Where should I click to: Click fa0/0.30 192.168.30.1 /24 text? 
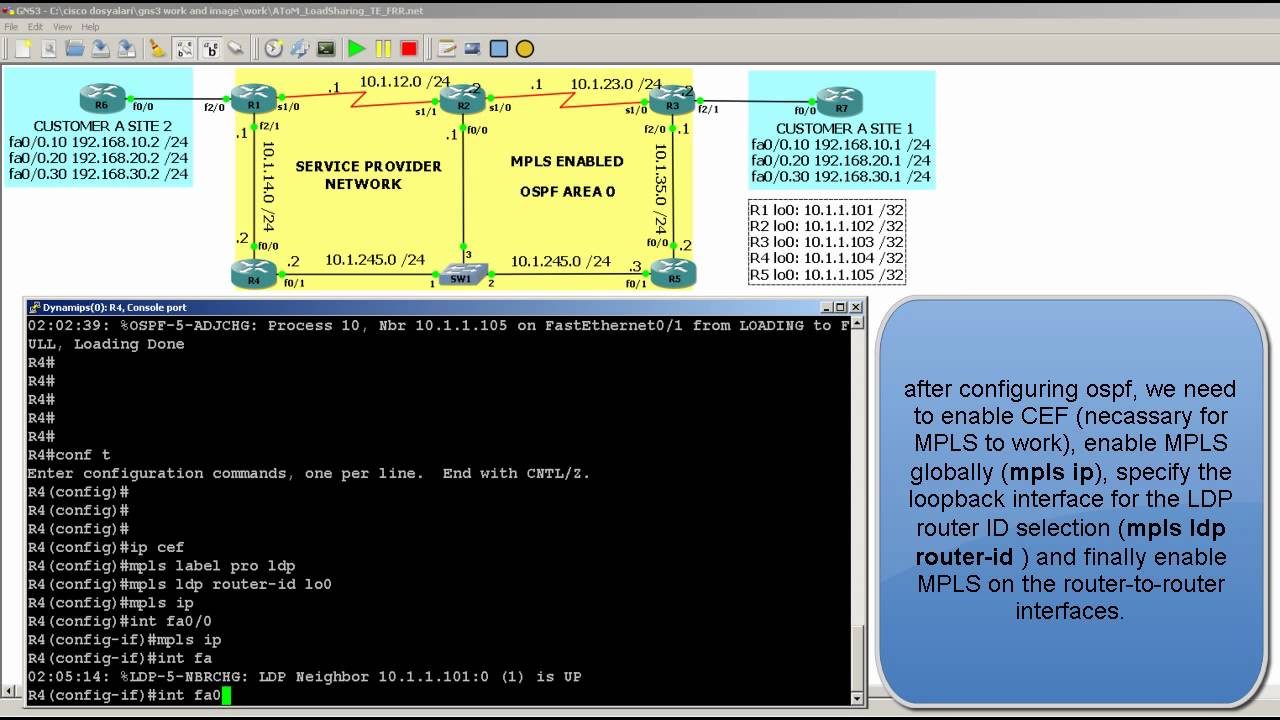click(x=841, y=176)
